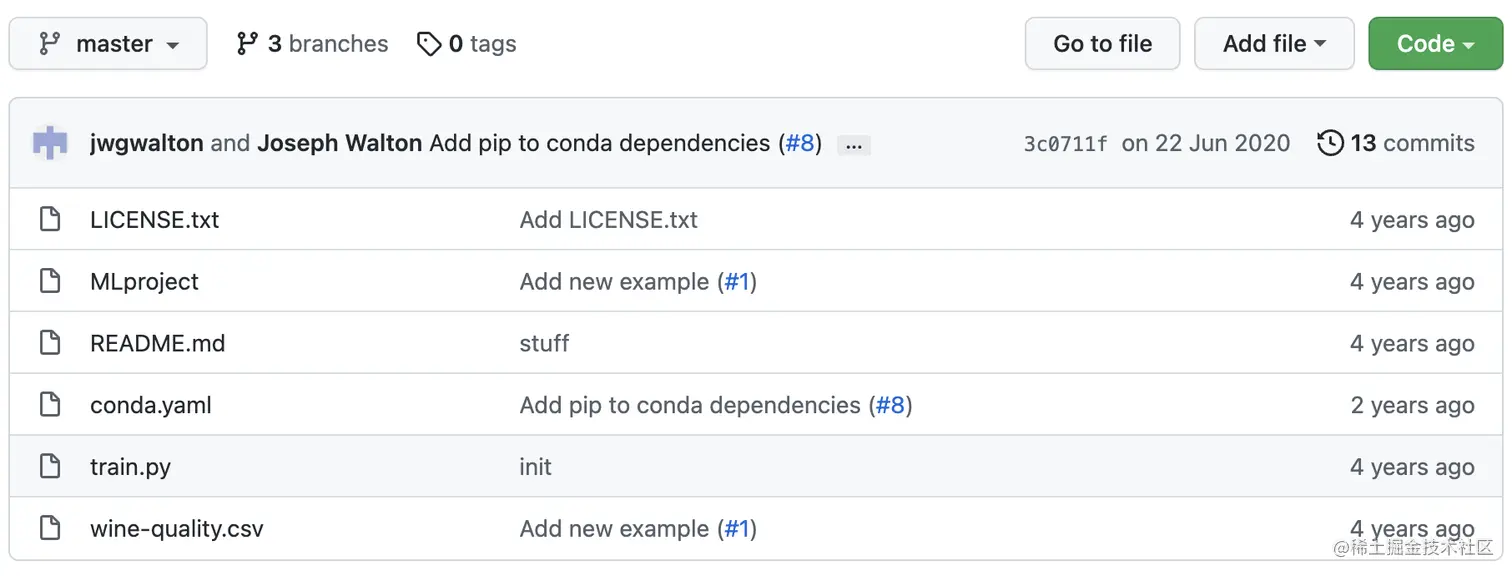The image size is (1512, 576).
Task: Click the file icon beside LICENSE.txt
Action: pyautogui.click(x=50, y=219)
